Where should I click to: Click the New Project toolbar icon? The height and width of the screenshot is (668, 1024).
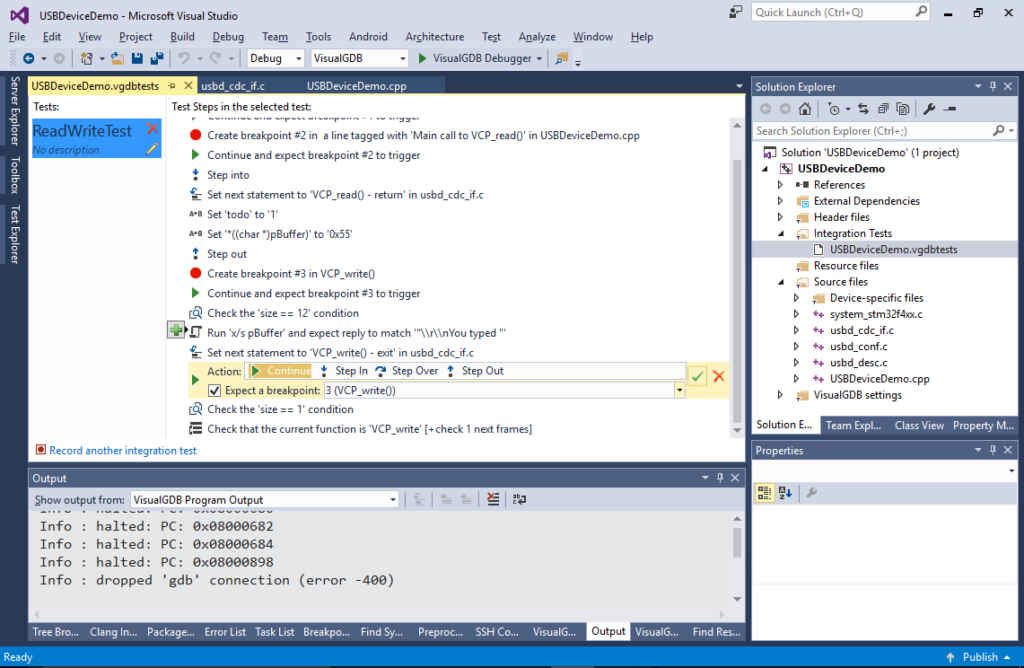(x=86, y=58)
